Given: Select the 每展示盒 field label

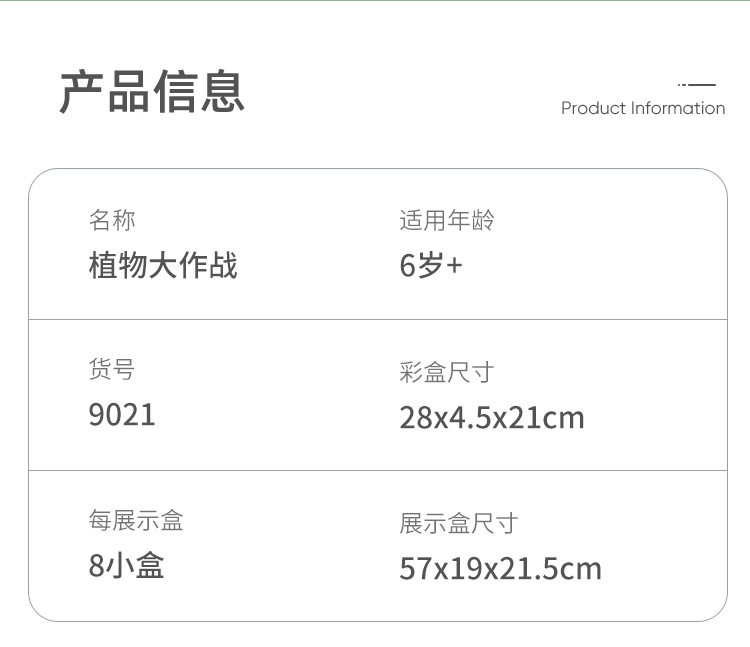Looking at the screenshot, I should point(136,520).
